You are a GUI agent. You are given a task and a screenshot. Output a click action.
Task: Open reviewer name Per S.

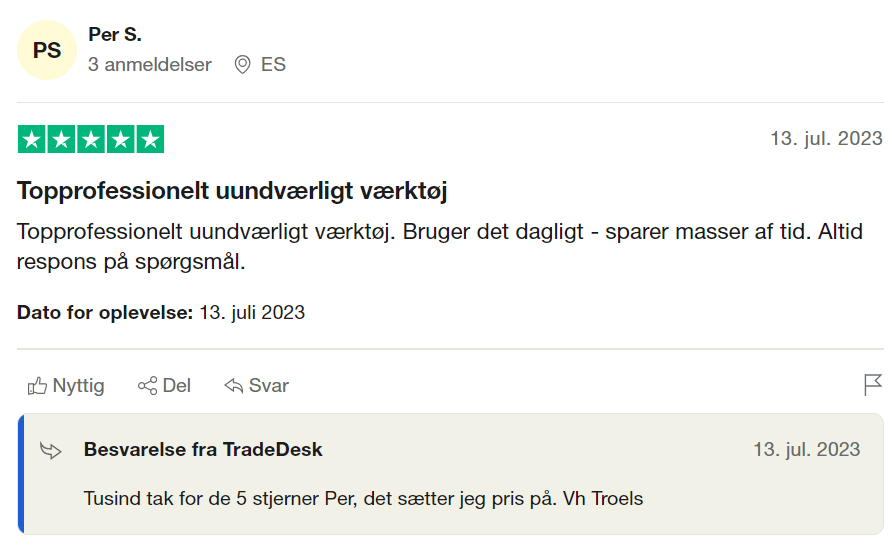pos(114,35)
